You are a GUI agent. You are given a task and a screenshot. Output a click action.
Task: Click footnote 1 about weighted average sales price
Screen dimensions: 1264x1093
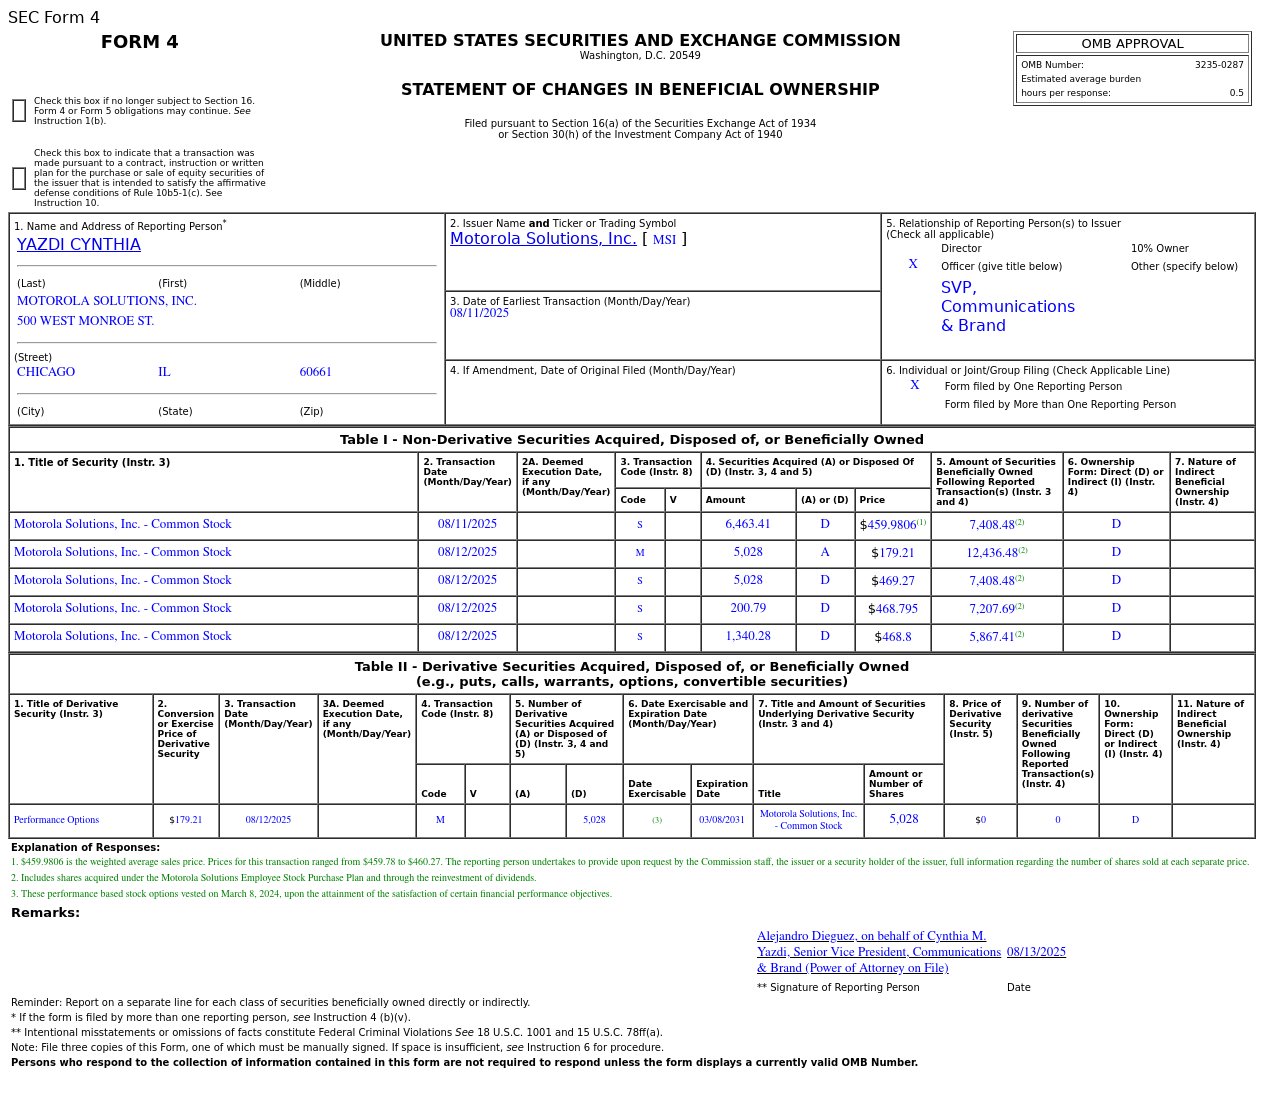click(630, 862)
